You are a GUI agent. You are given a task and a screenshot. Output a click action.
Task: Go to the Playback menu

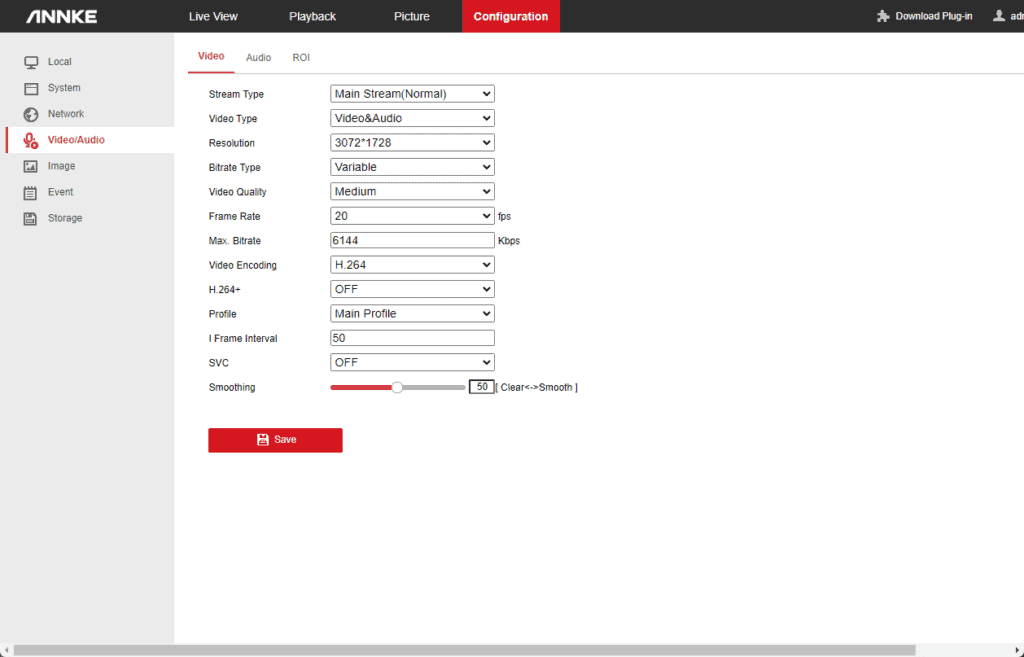312,16
